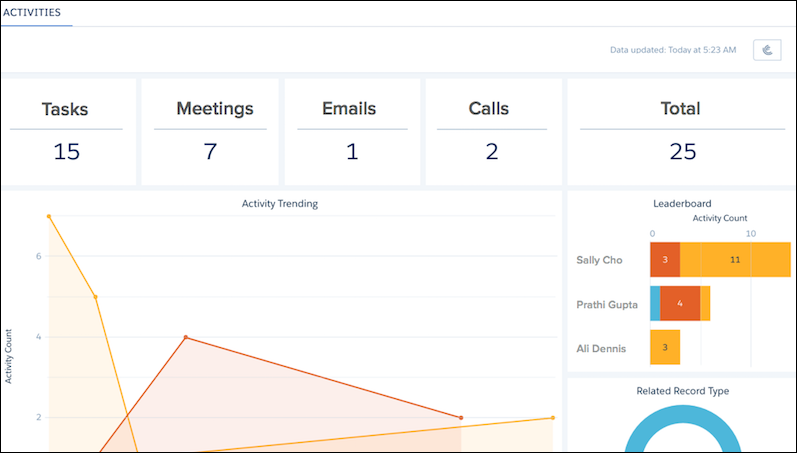Select the Total activities tile
The height and width of the screenshot is (453, 797).
(682, 132)
